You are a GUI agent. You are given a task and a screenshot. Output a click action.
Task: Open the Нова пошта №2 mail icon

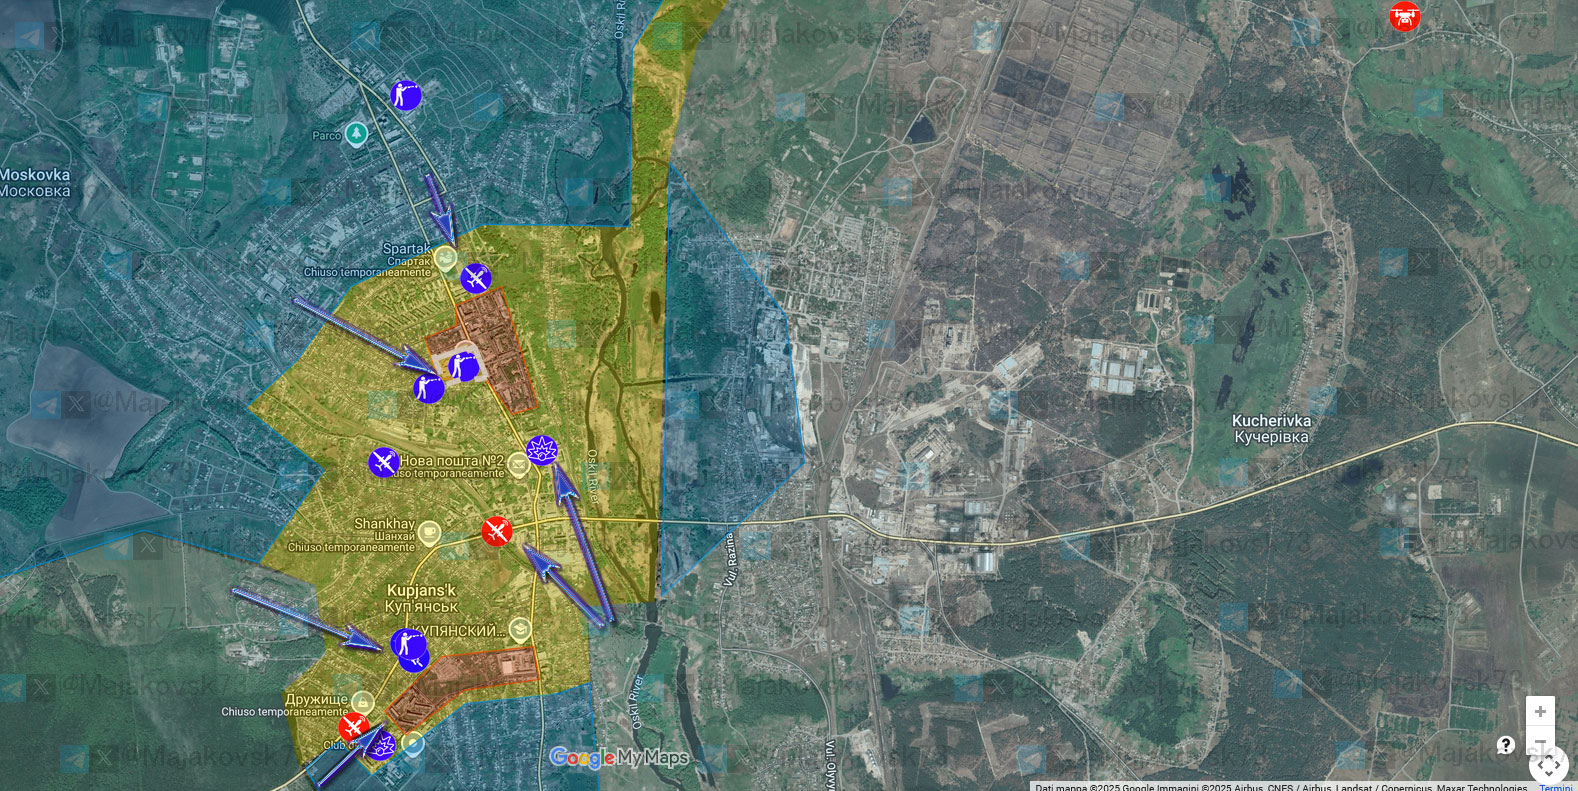coord(518,464)
